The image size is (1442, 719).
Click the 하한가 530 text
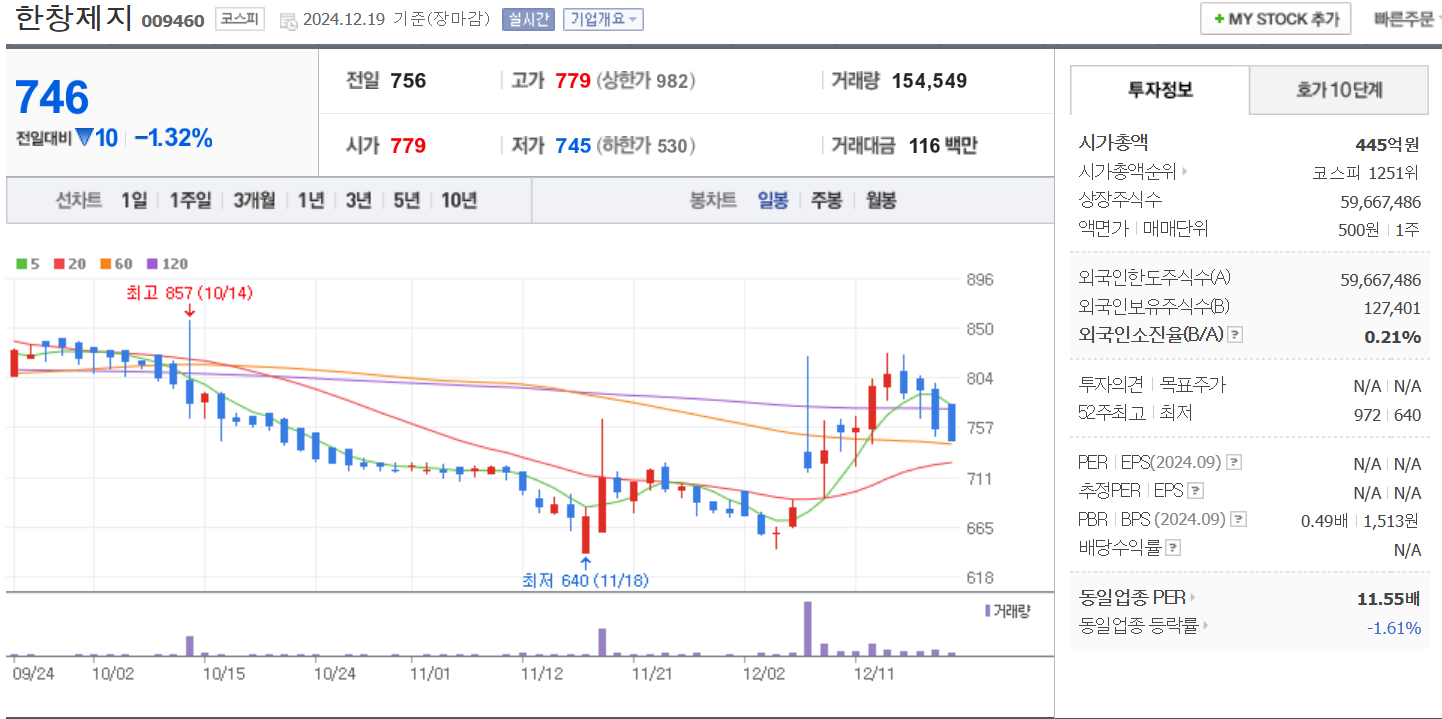(x=645, y=146)
